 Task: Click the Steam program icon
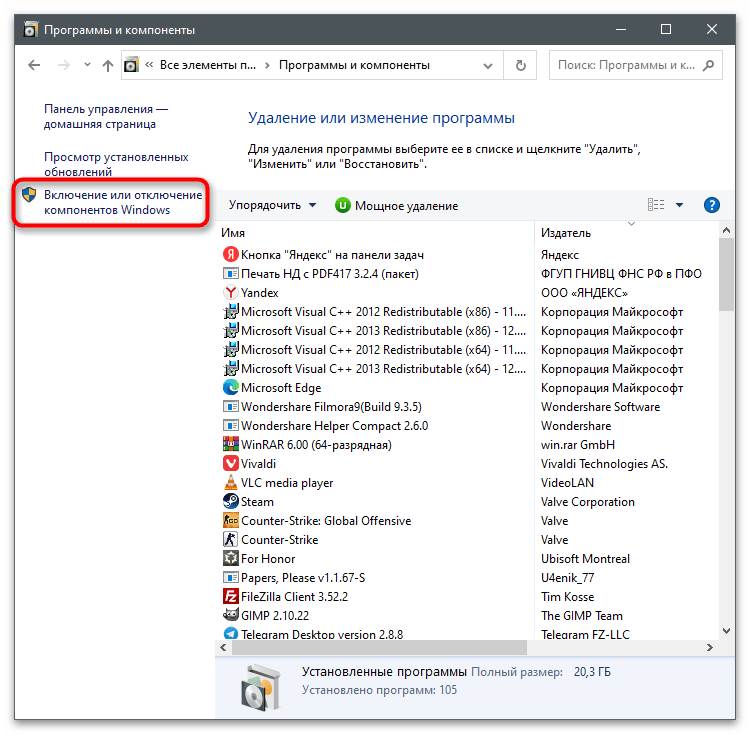pyautogui.click(x=231, y=501)
